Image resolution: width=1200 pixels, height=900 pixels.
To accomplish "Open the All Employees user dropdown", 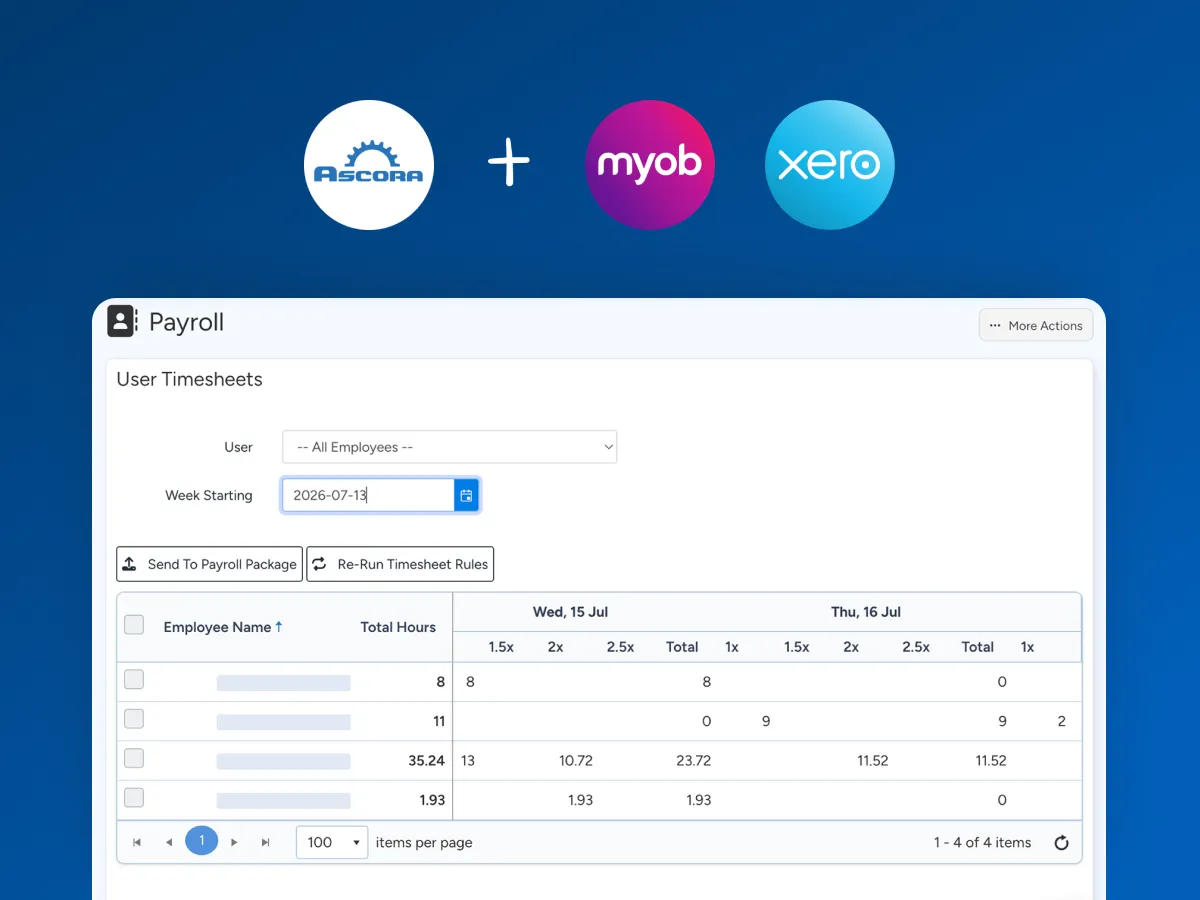I will pyautogui.click(x=450, y=447).
